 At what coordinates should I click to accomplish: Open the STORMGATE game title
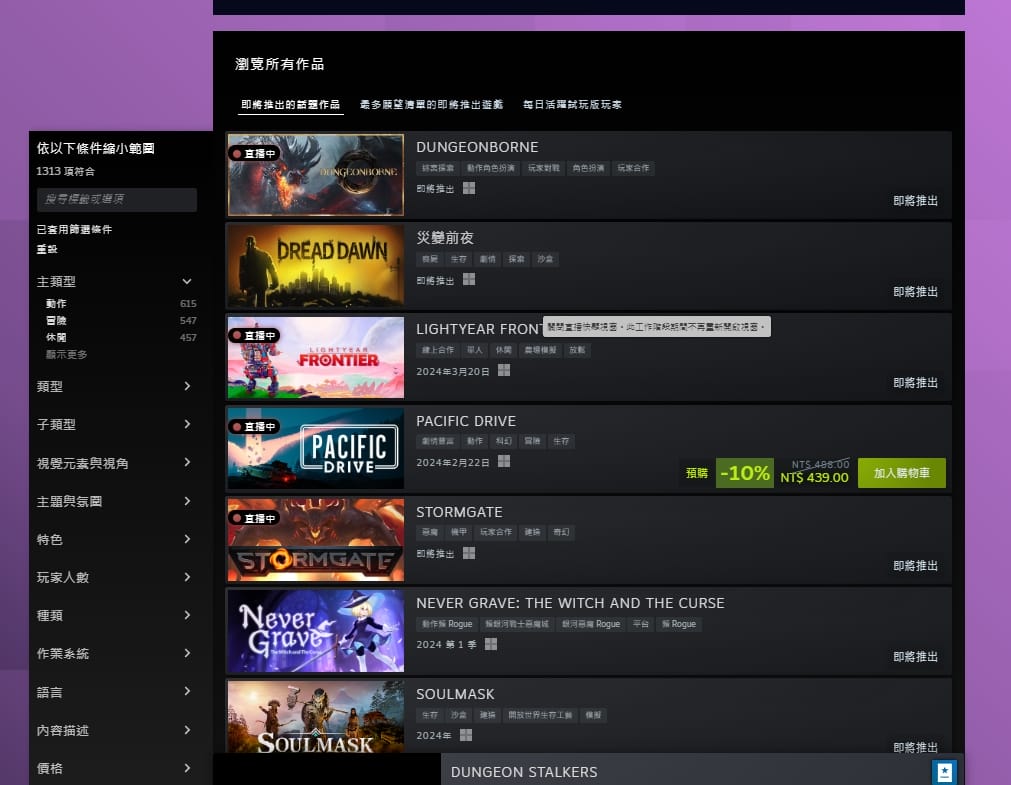click(459, 512)
